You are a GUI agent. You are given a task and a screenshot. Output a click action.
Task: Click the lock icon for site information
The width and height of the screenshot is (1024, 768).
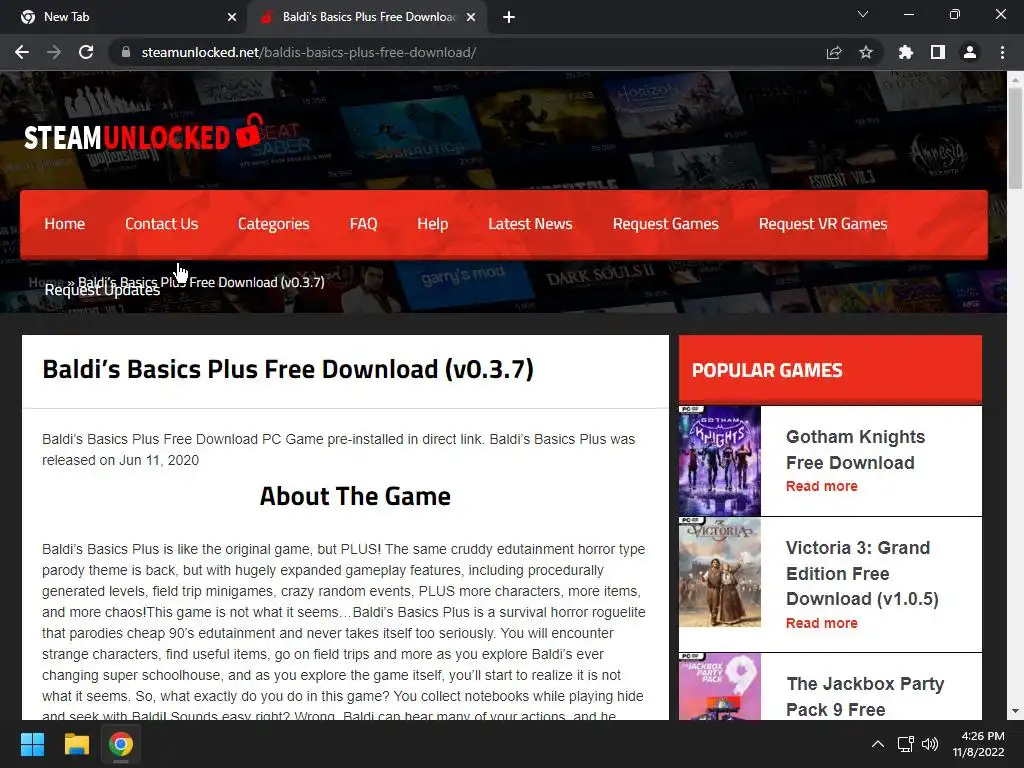point(126,52)
